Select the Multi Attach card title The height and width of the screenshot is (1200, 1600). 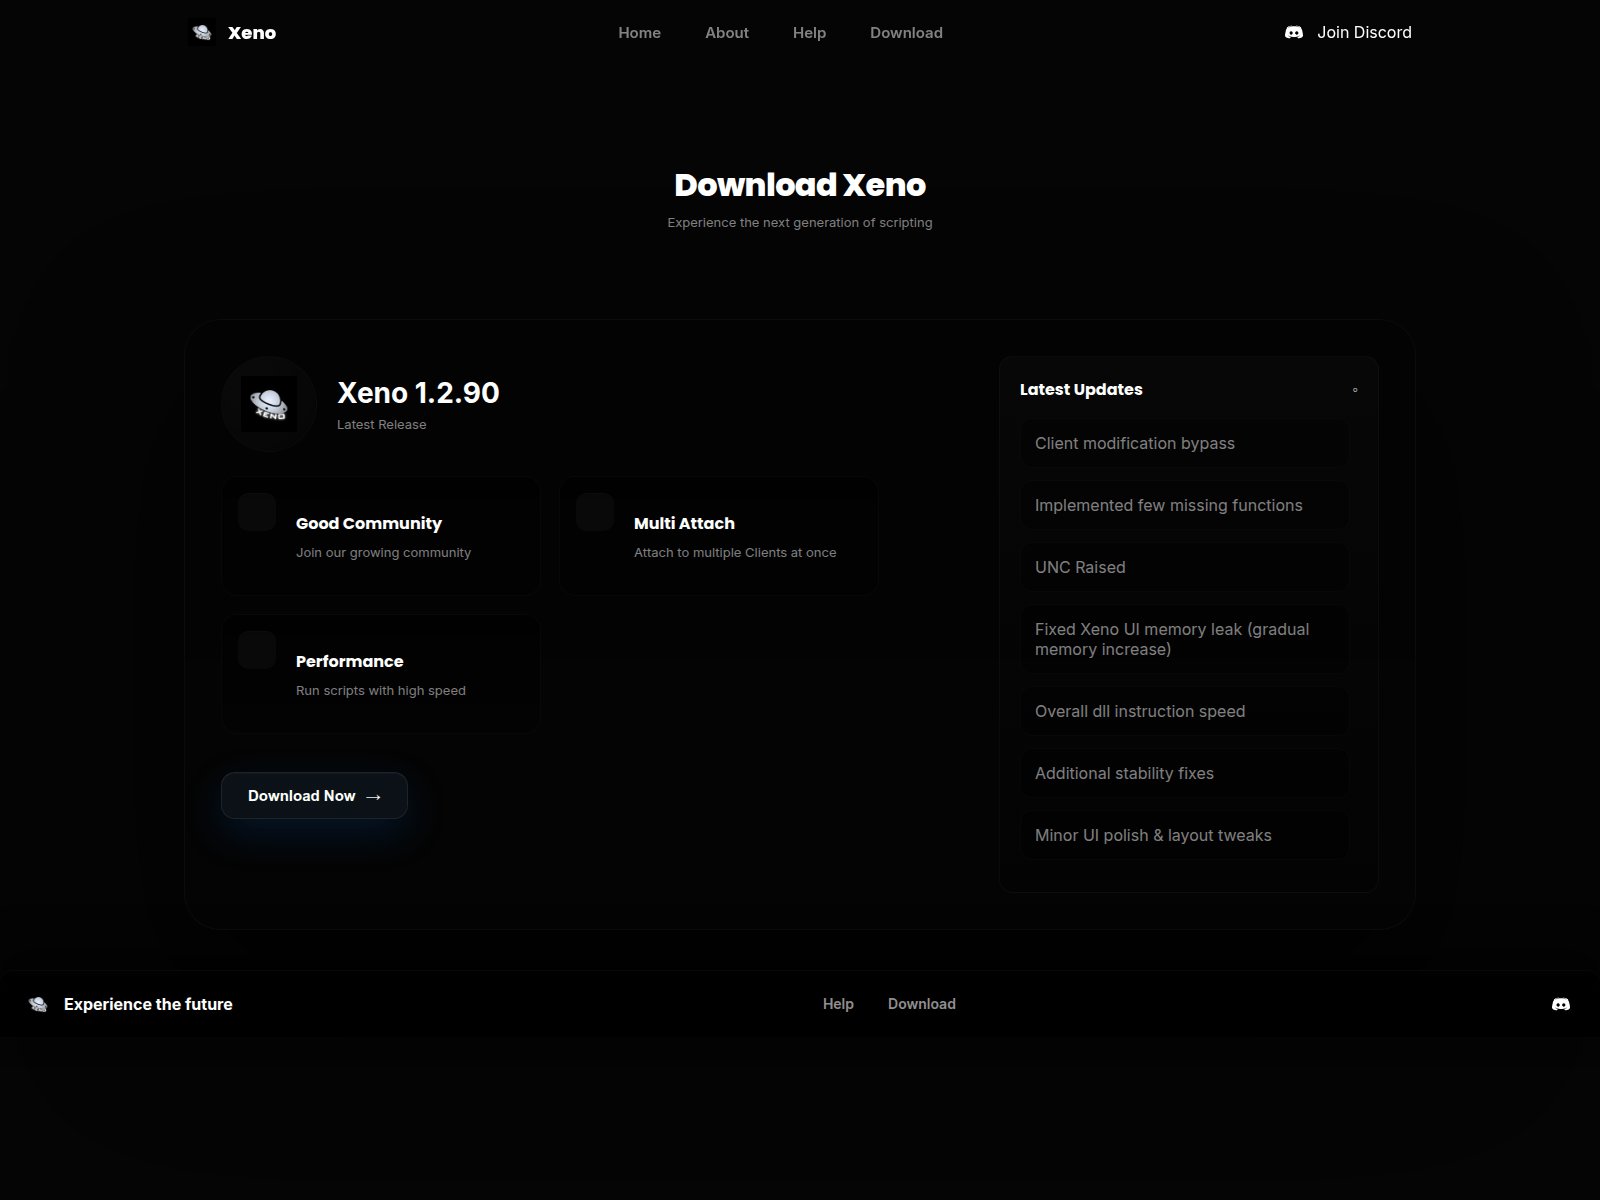pos(684,523)
